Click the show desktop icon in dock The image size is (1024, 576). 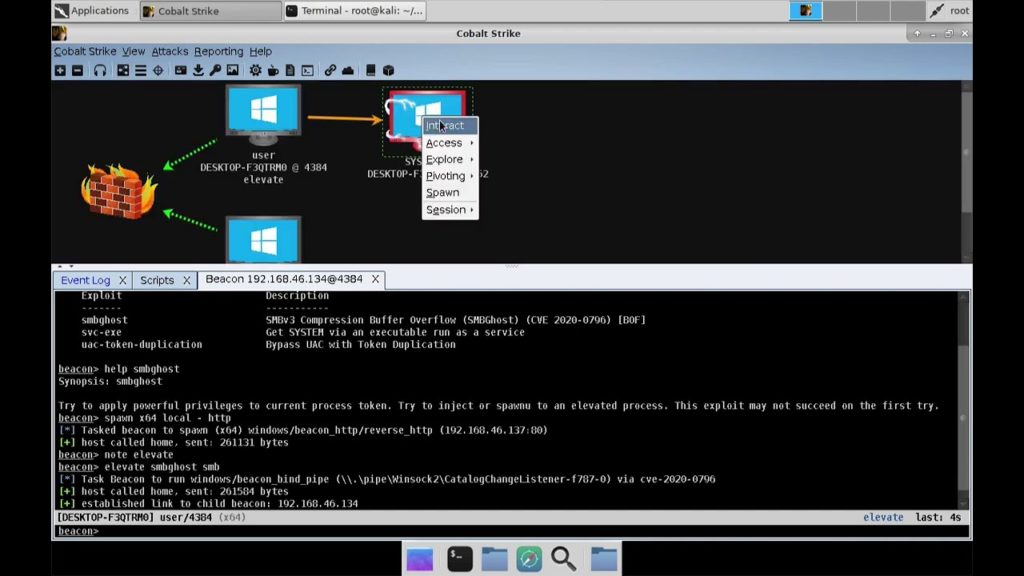420,559
